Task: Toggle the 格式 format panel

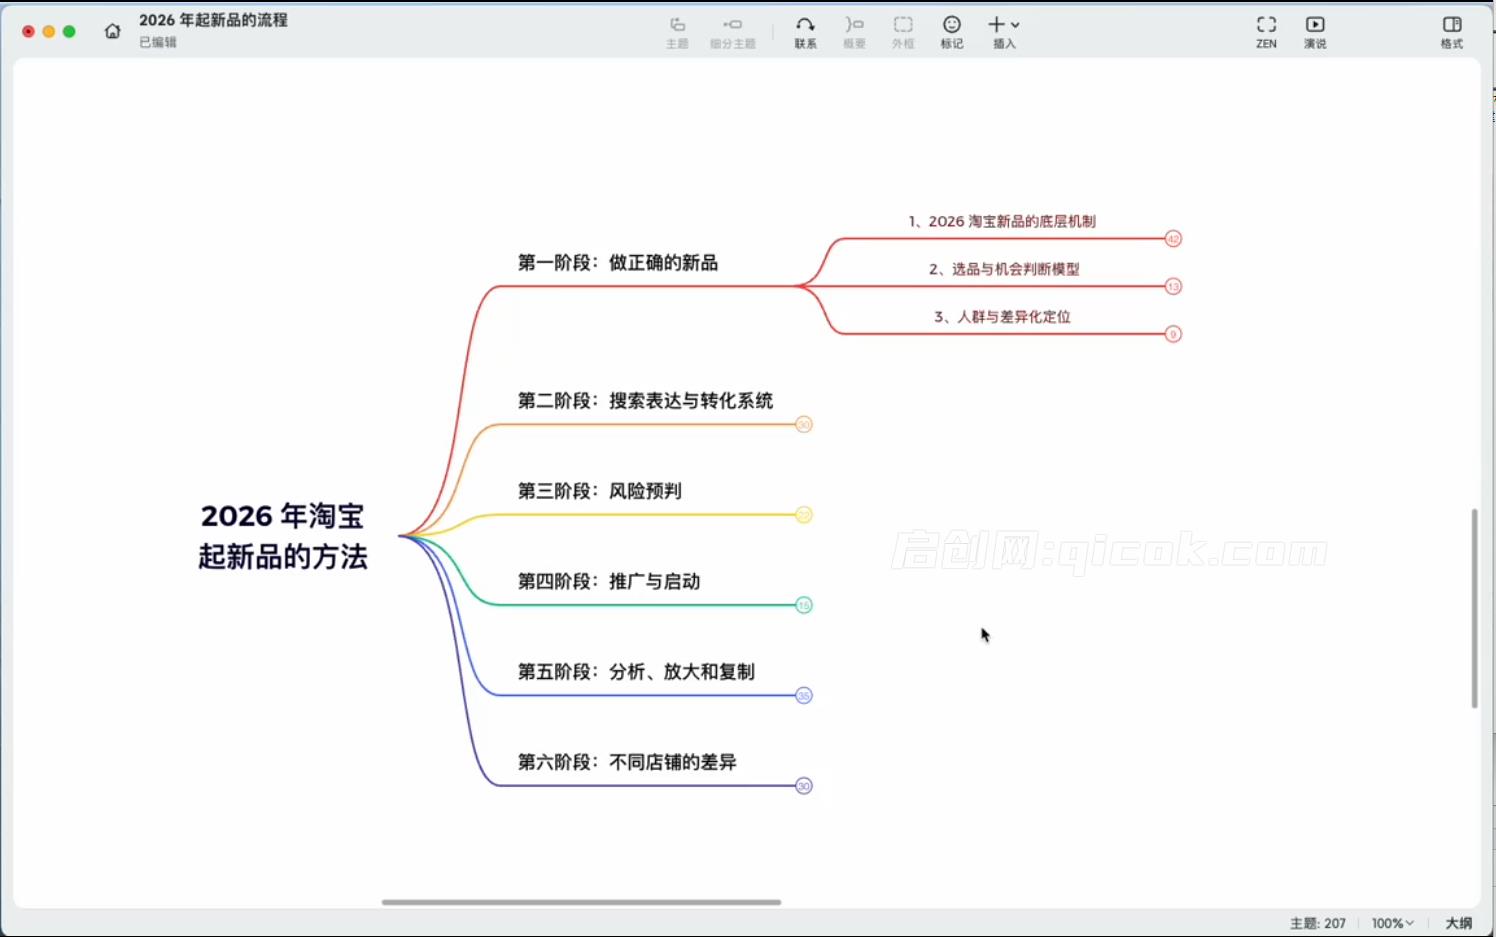Action: pyautogui.click(x=1452, y=32)
